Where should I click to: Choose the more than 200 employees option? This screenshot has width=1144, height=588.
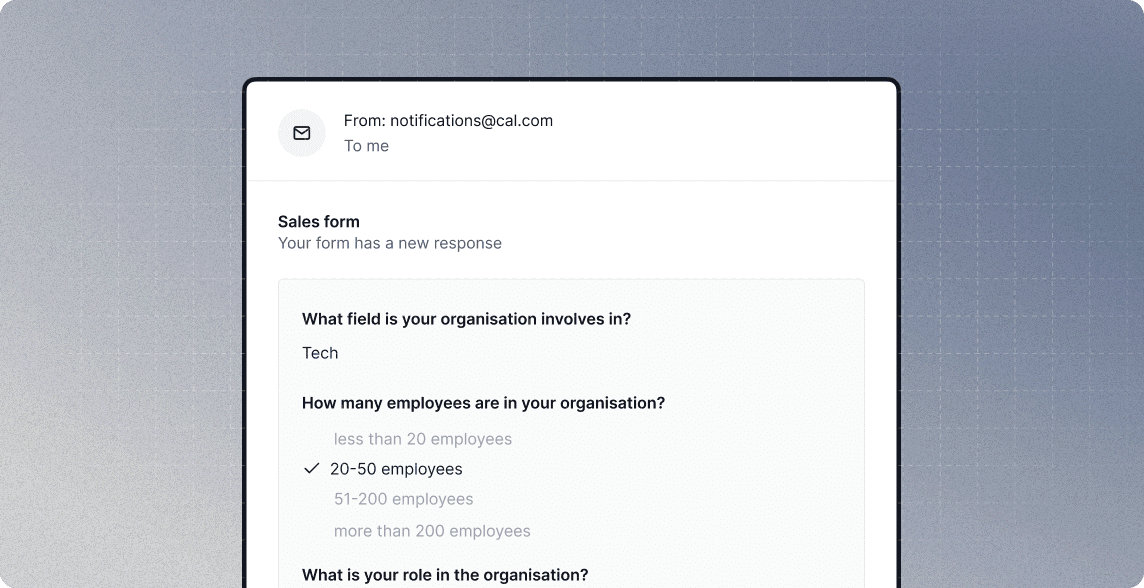pos(432,531)
